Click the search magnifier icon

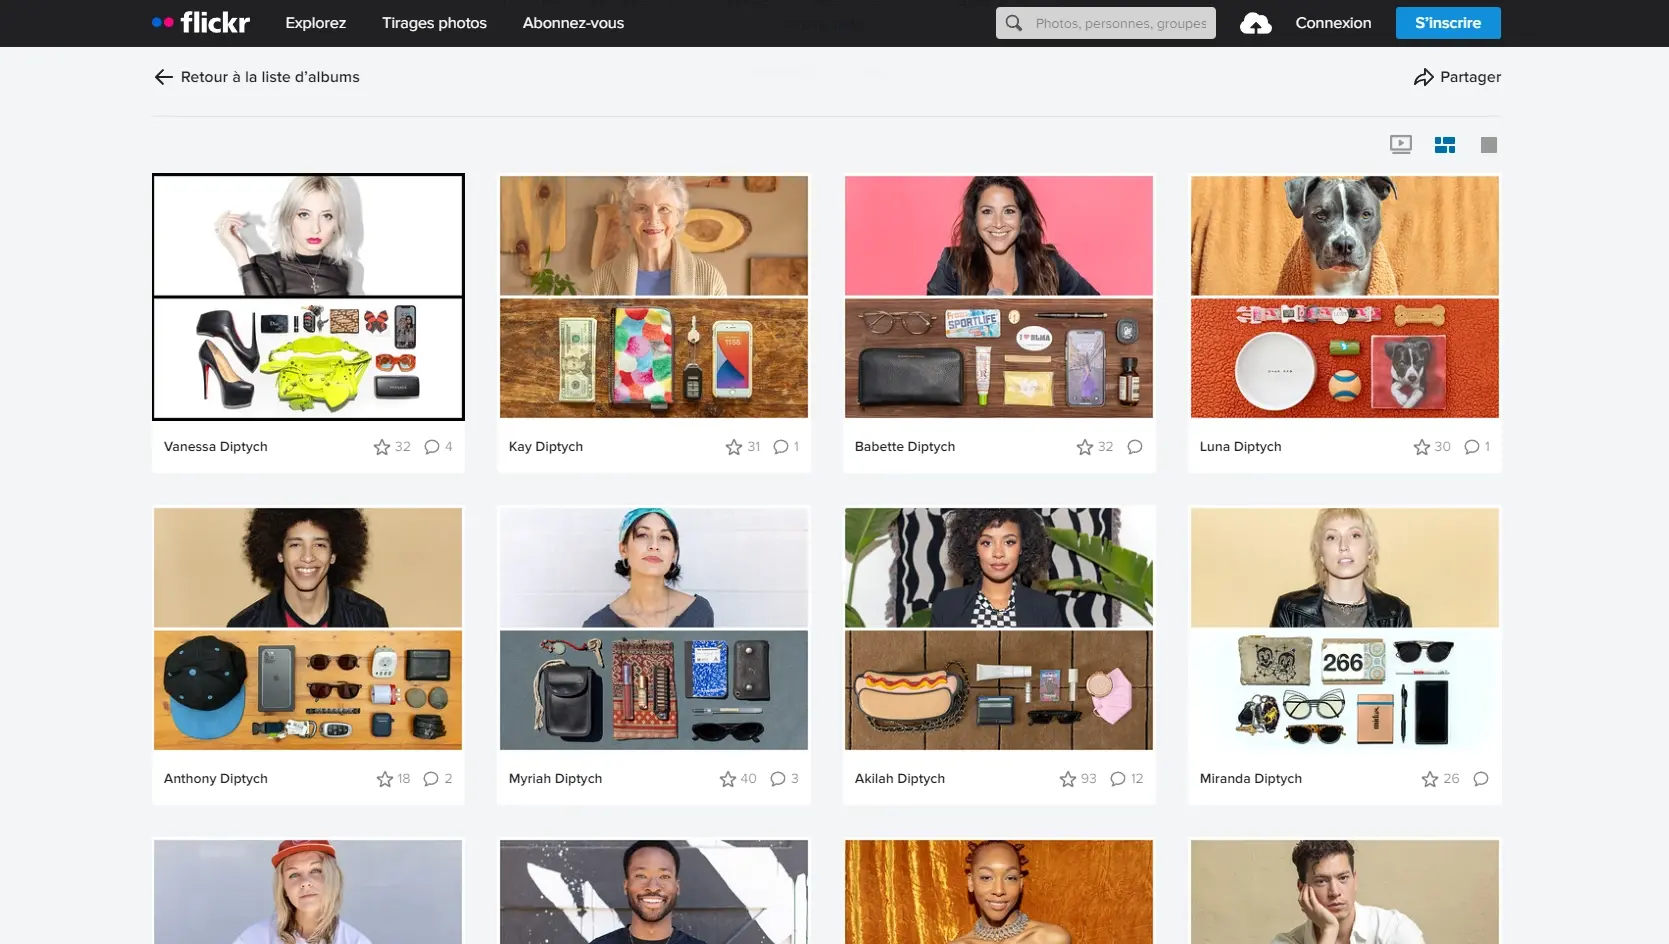coord(1014,23)
